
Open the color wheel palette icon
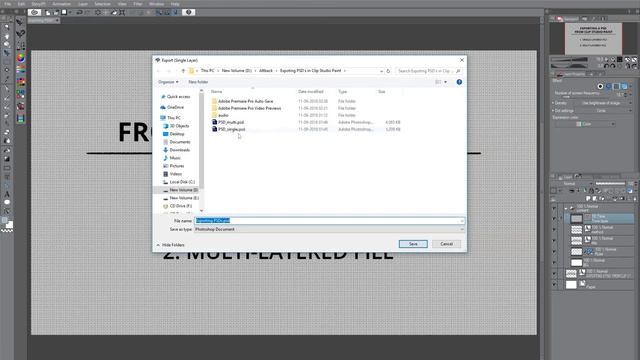(20, 58)
